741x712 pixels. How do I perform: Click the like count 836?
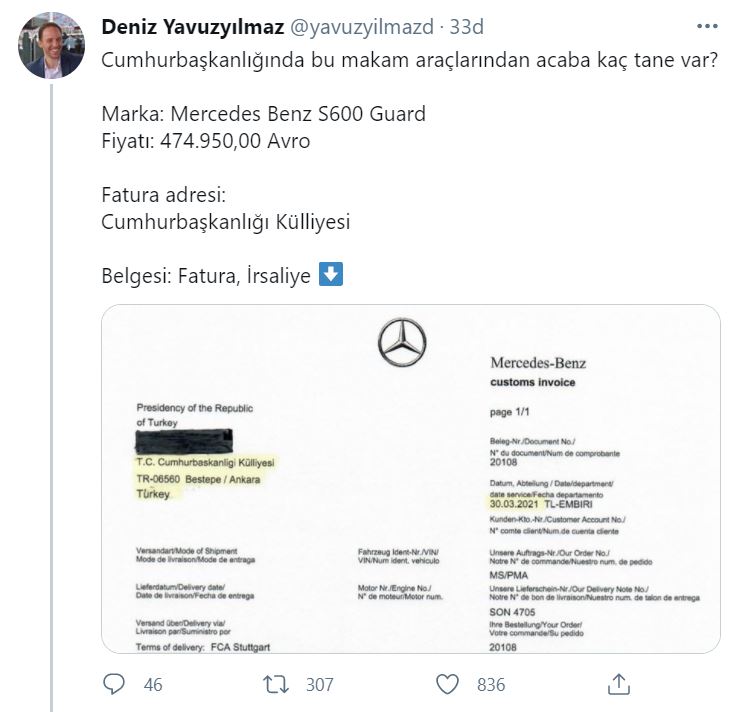[x=490, y=684]
